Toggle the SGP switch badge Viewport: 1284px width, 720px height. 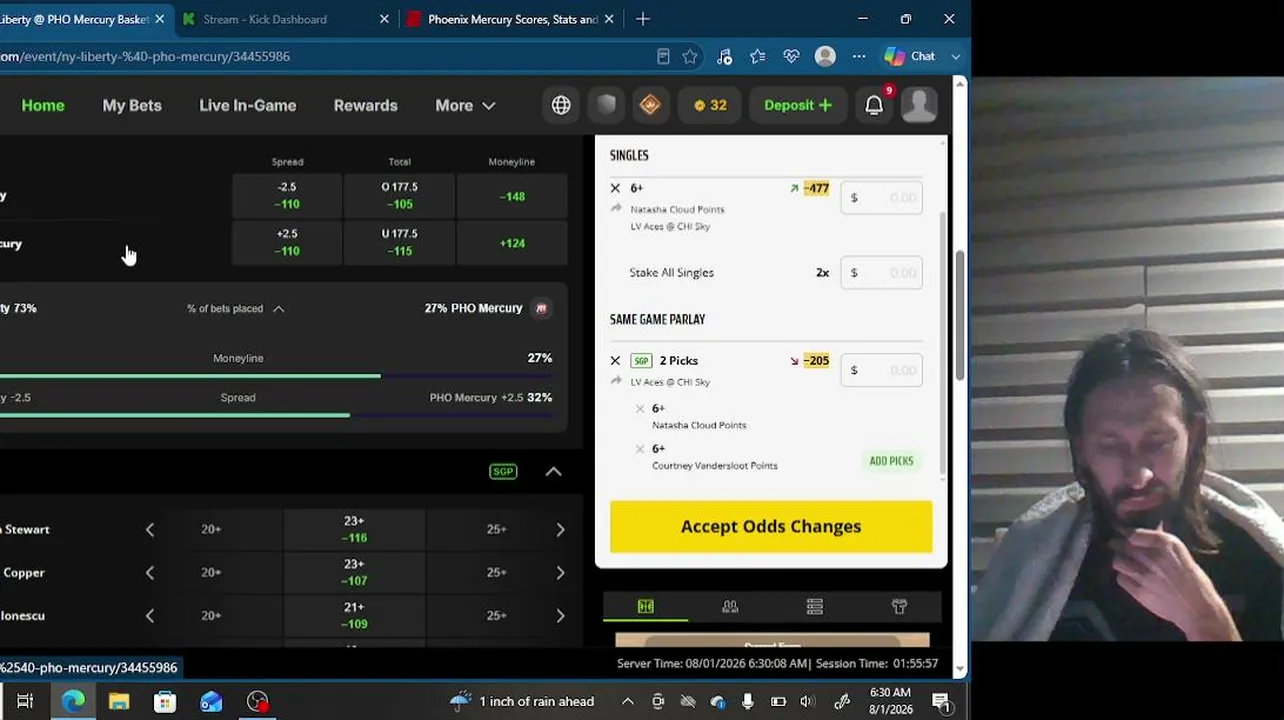click(x=503, y=471)
